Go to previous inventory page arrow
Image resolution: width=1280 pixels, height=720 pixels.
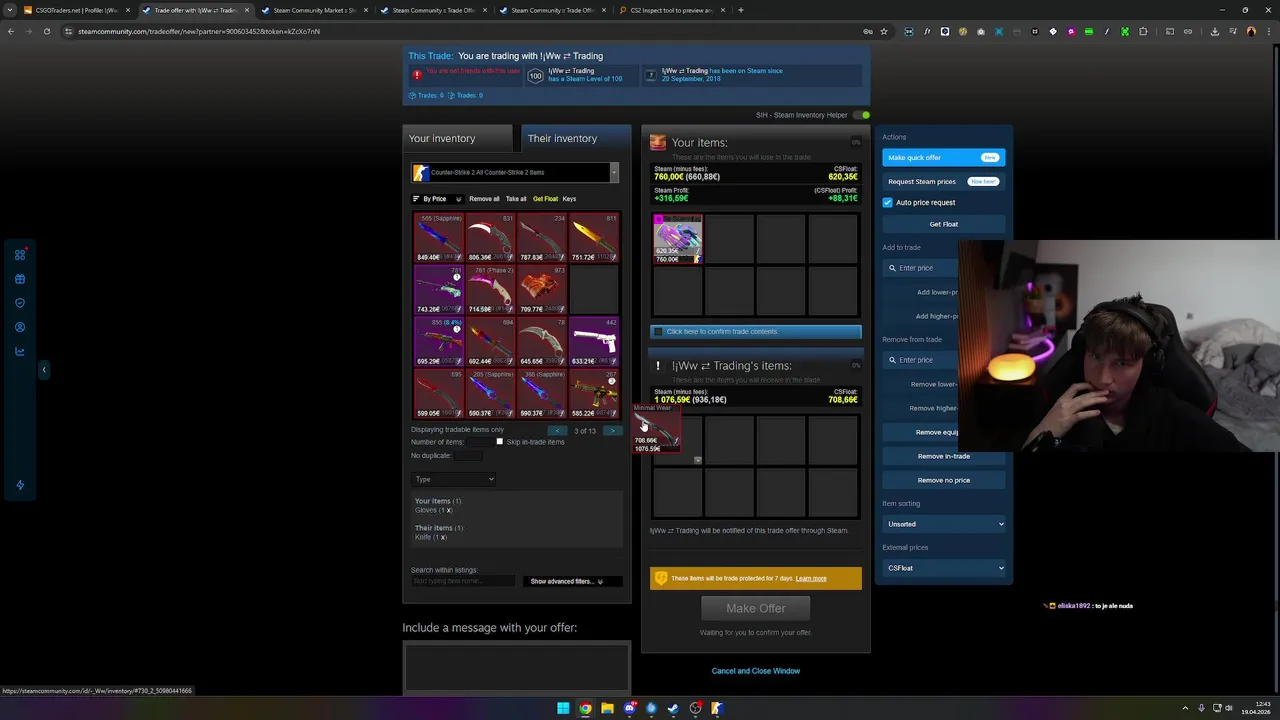[x=558, y=430]
